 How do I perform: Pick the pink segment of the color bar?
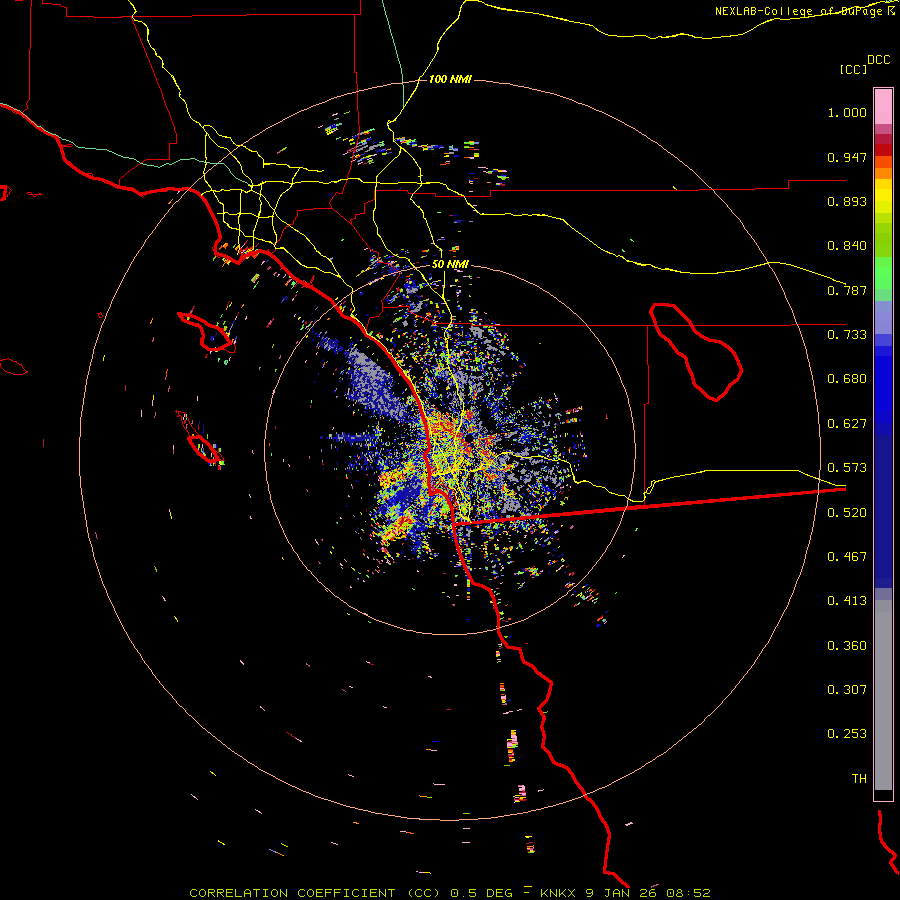click(x=883, y=107)
